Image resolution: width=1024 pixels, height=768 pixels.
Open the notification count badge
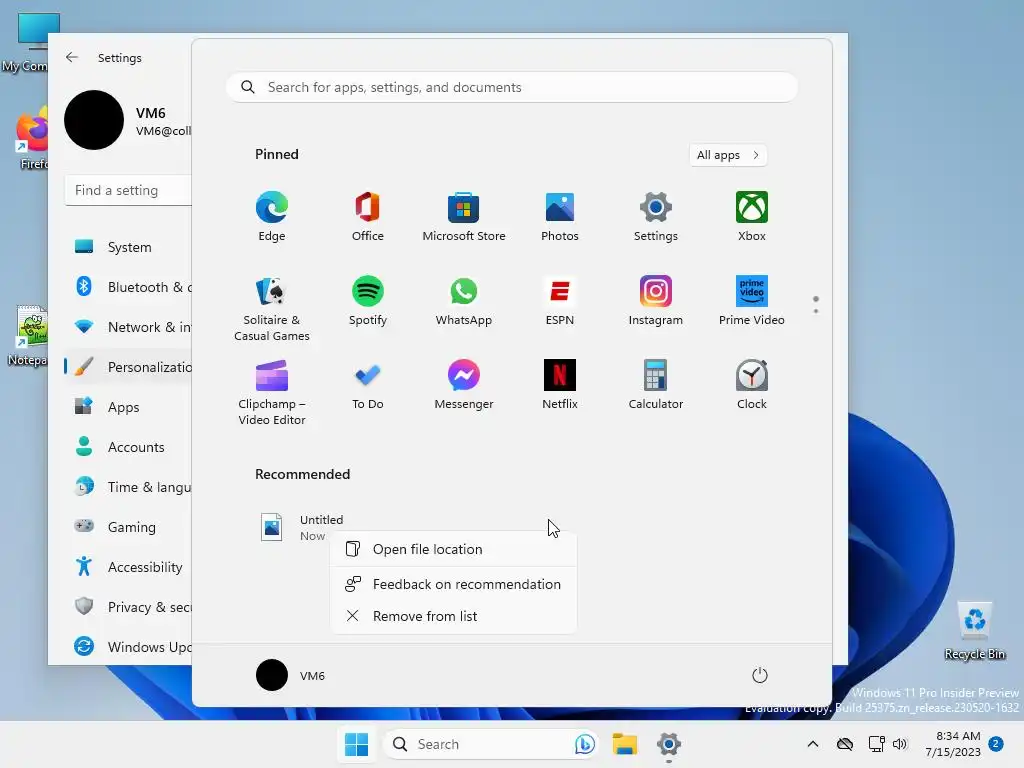[996, 744]
